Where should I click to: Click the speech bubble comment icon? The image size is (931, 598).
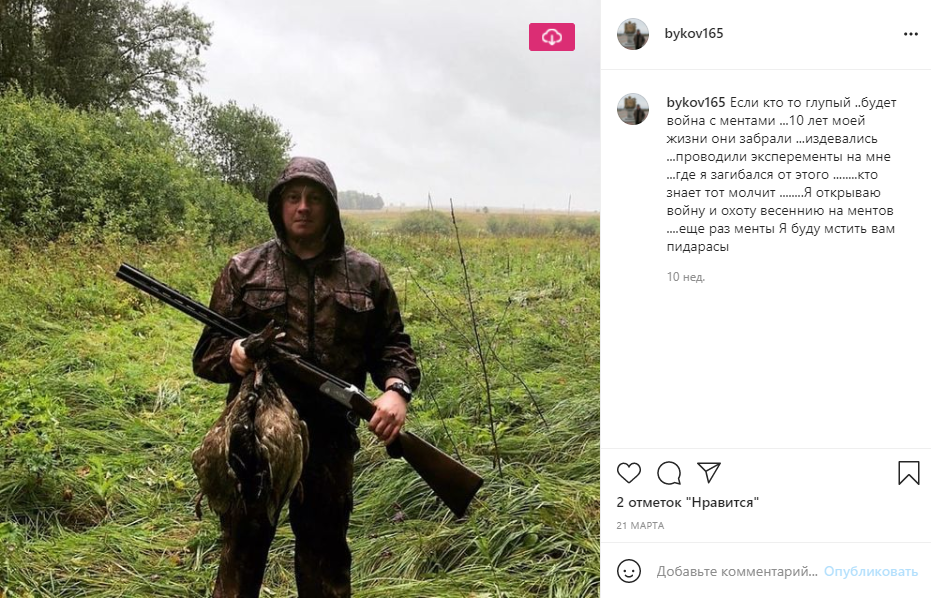pyautogui.click(x=669, y=473)
